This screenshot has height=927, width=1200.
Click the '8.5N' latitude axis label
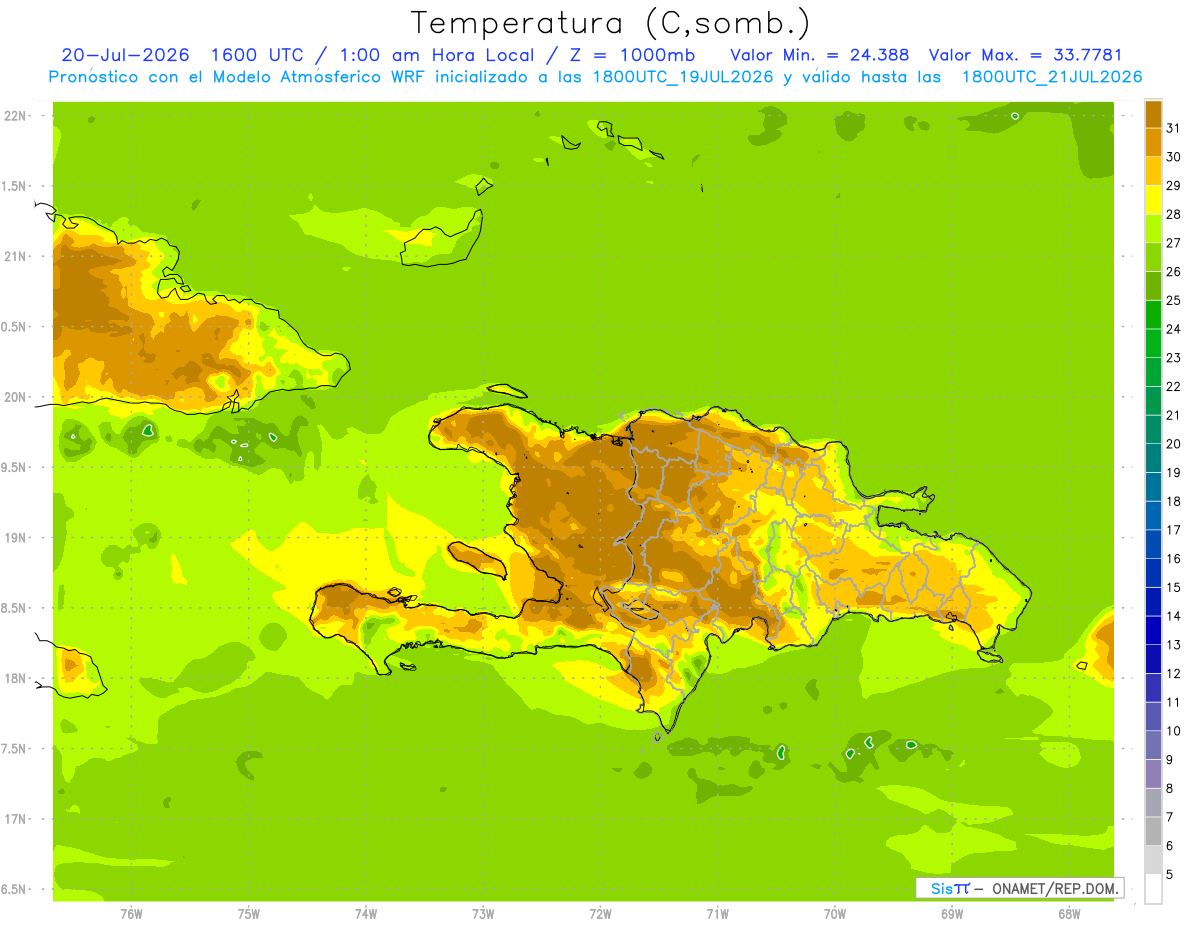pos(14,608)
